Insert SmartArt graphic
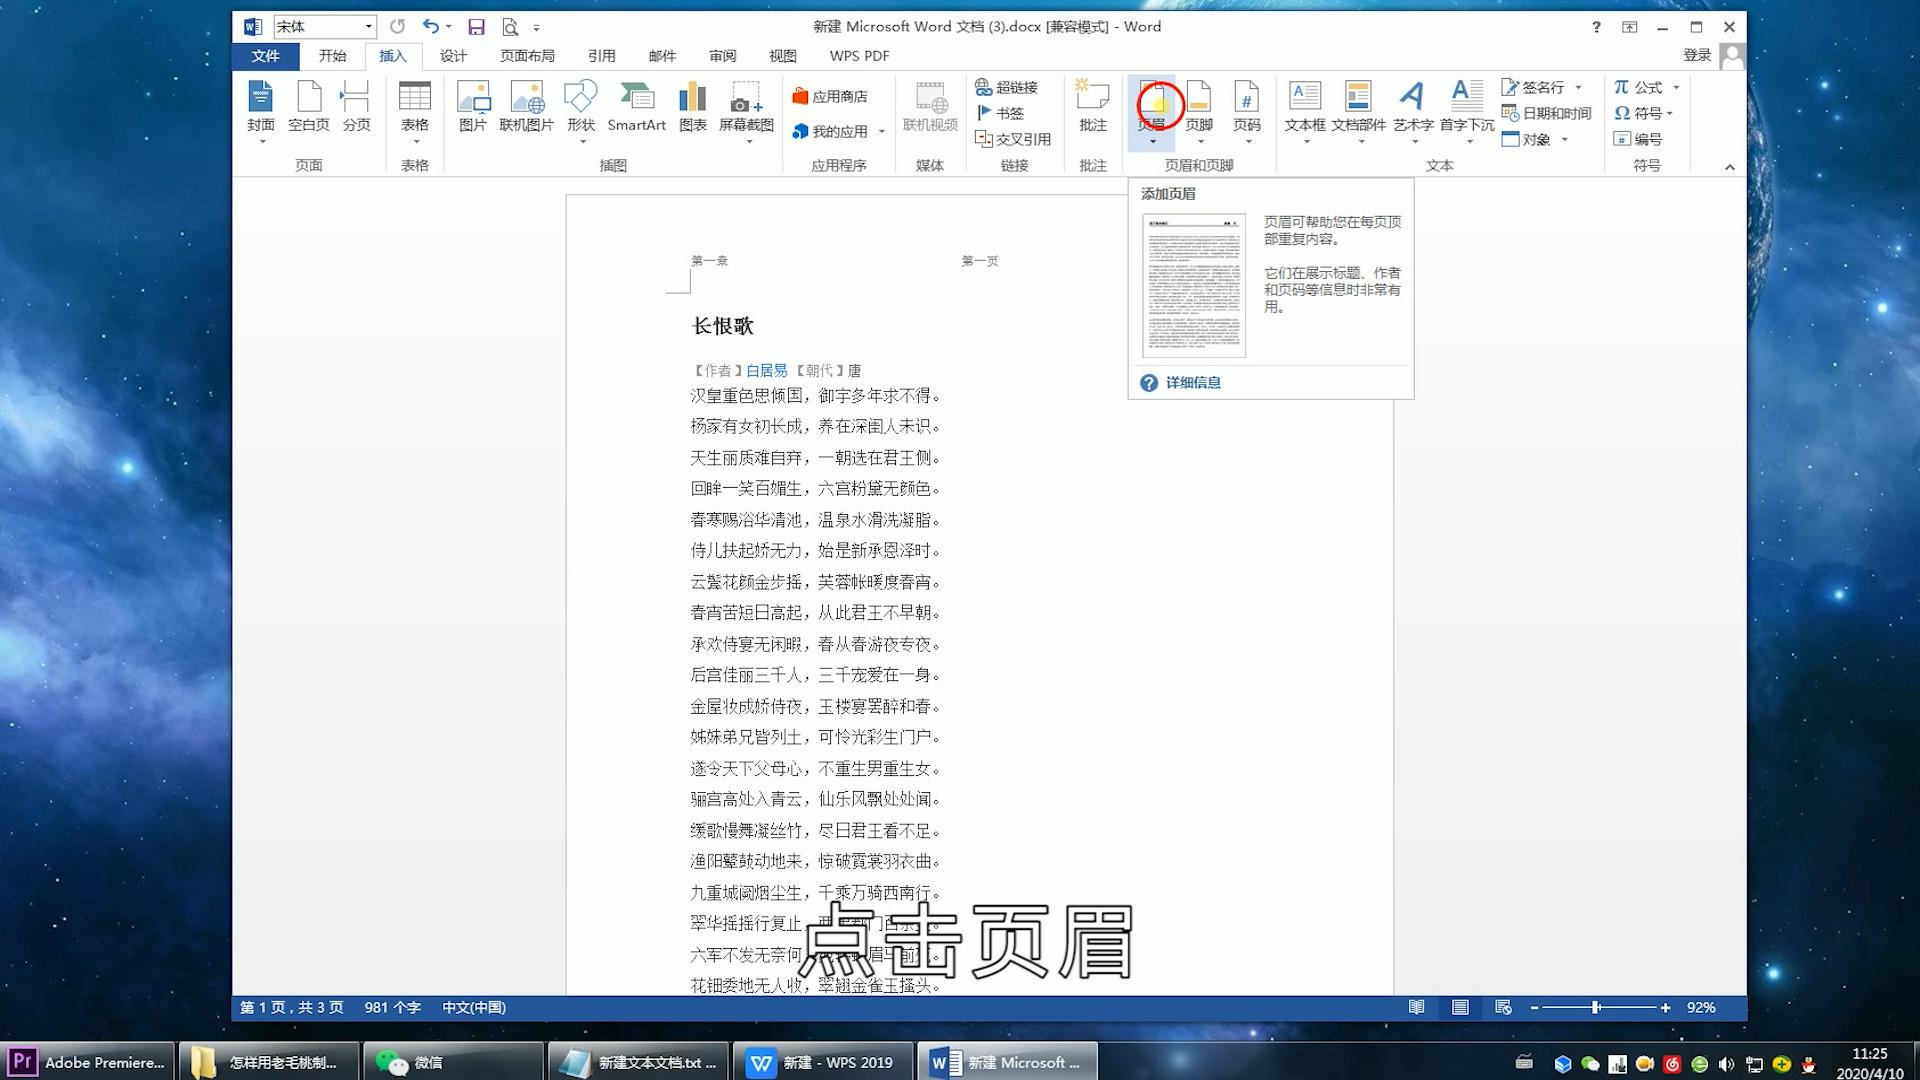Viewport: 1920px width, 1080px height. point(636,108)
